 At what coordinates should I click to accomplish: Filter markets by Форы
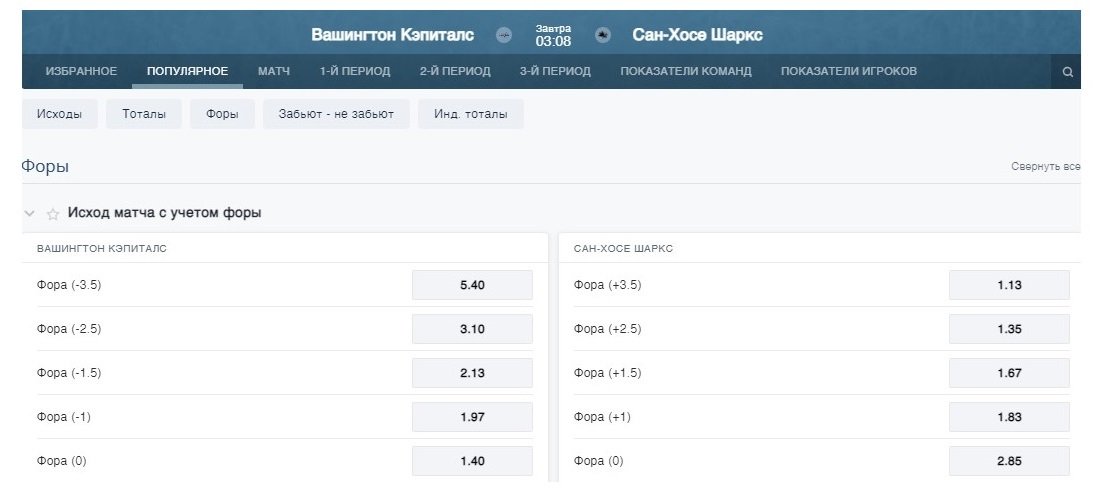tap(222, 114)
